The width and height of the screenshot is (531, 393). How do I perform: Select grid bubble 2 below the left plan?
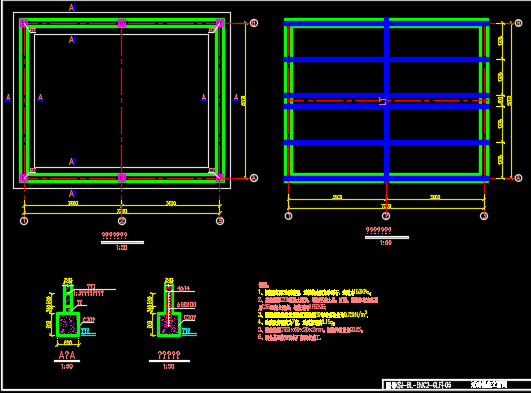point(122,221)
